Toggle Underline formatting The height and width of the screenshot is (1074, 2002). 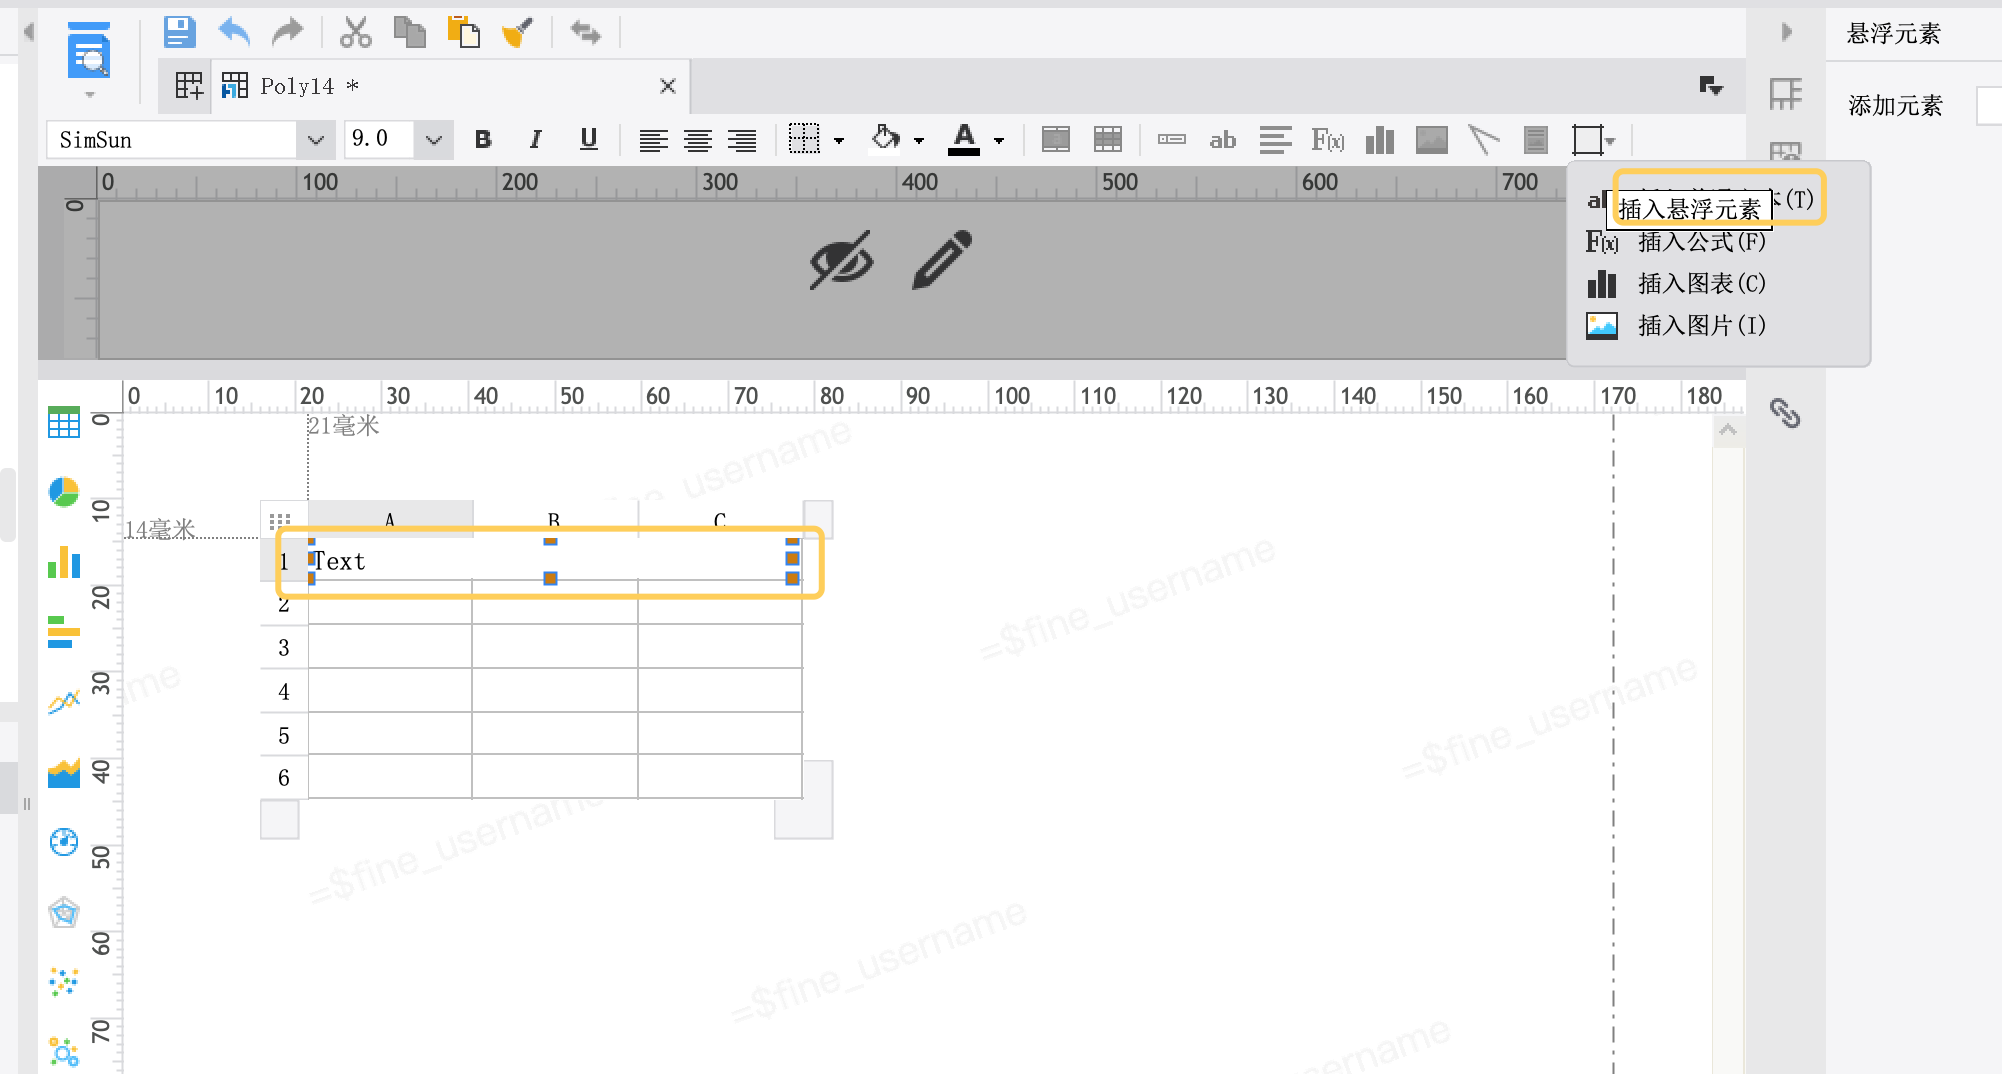(589, 140)
